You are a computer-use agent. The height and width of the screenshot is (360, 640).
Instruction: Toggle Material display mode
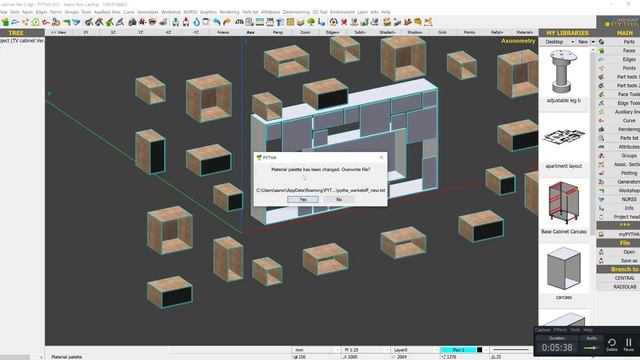(524, 32)
